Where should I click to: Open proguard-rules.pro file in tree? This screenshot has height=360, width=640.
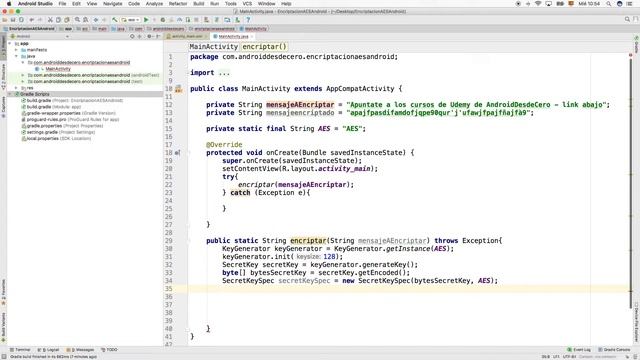pos(70,120)
